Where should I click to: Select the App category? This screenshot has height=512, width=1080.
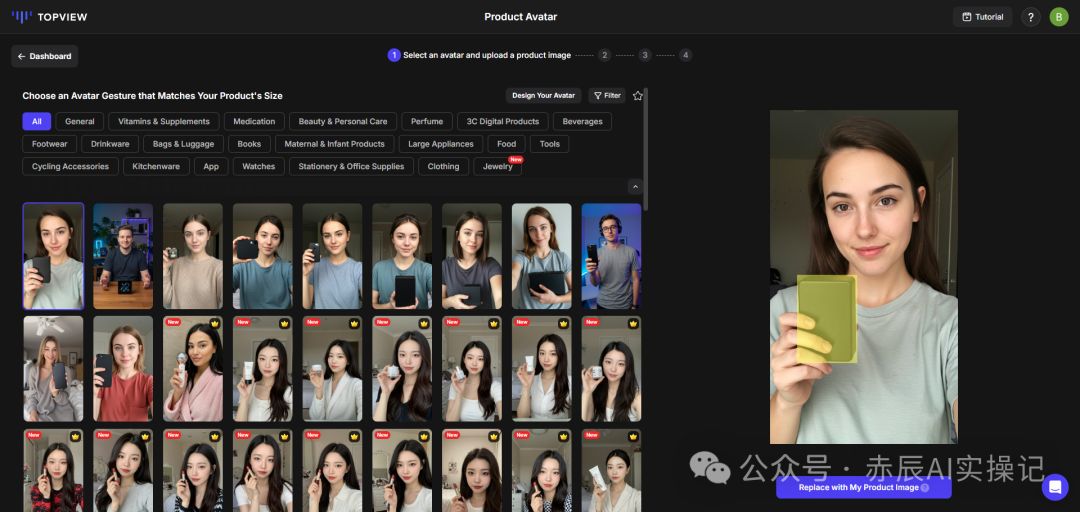[211, 166]
